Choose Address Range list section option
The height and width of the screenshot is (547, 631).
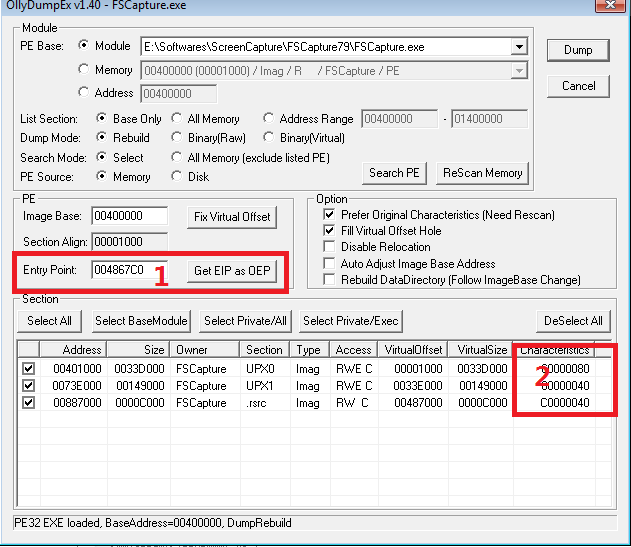[x=268, y=118]
